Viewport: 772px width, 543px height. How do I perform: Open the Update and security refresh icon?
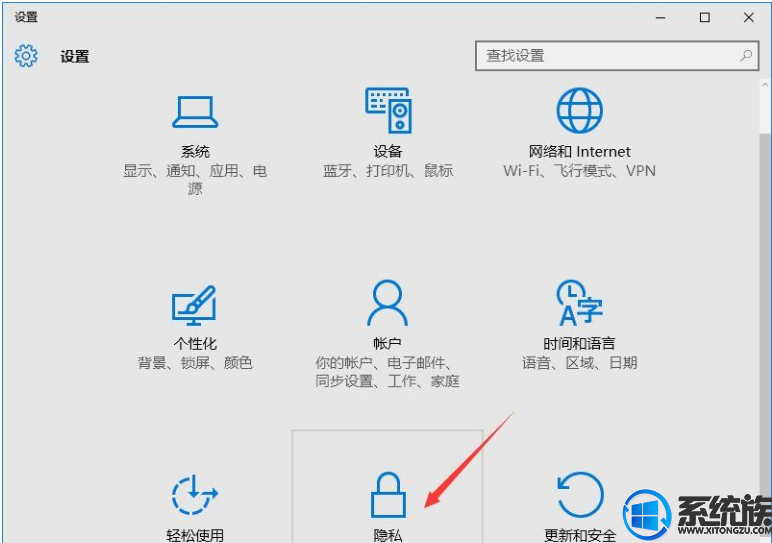tap(580, 494)
